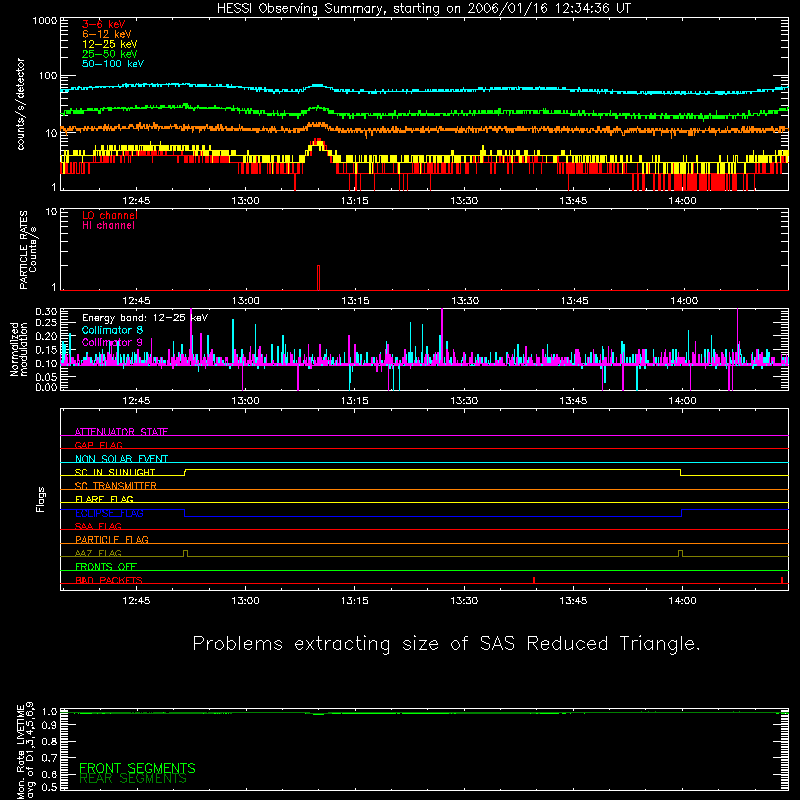The image size is (800, 800).
Task: Click the BAD PACKETS tick mark near 13:40
Action: click(x=534, y=580)
